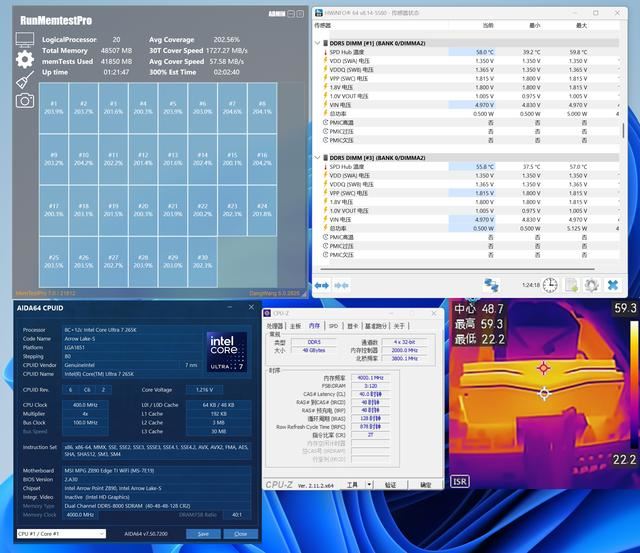Select memory test tile #16
Viewport: 640px width, 553px height.
point(262,159)
